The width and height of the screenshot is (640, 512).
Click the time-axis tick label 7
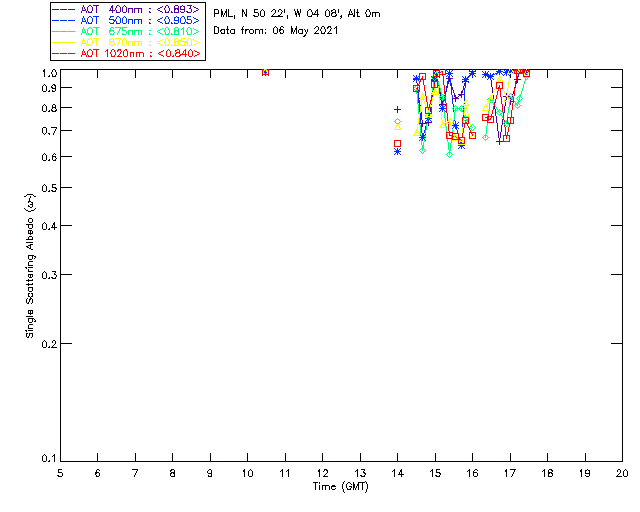(135, 473)
